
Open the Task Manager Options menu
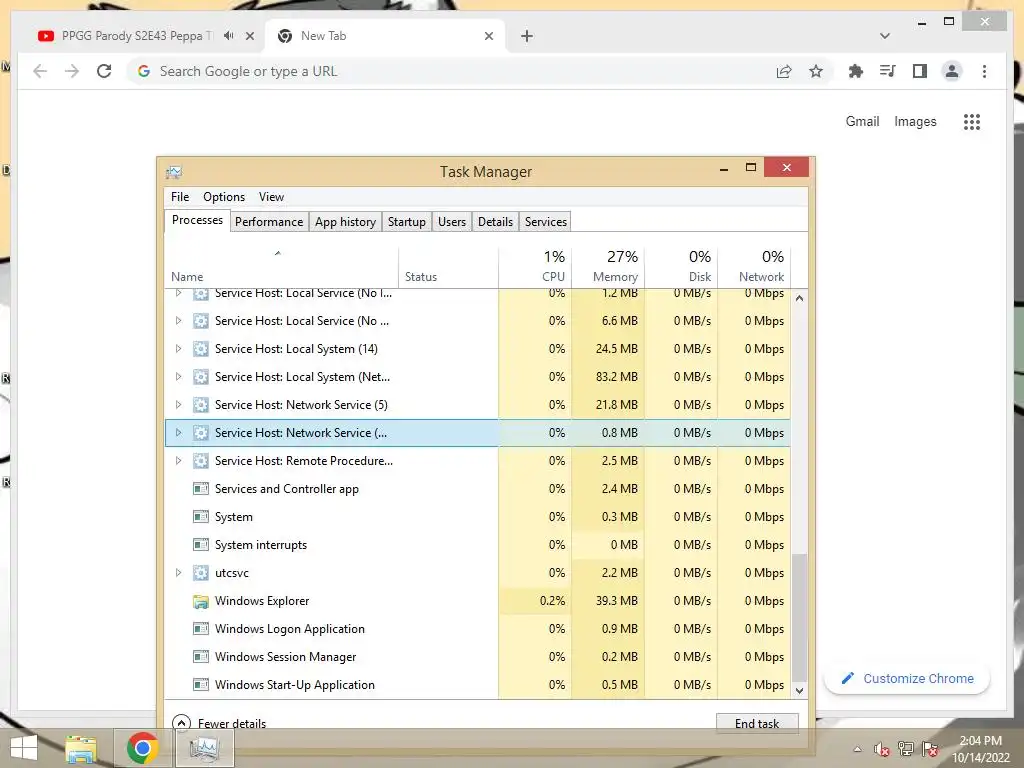[224, 197]
